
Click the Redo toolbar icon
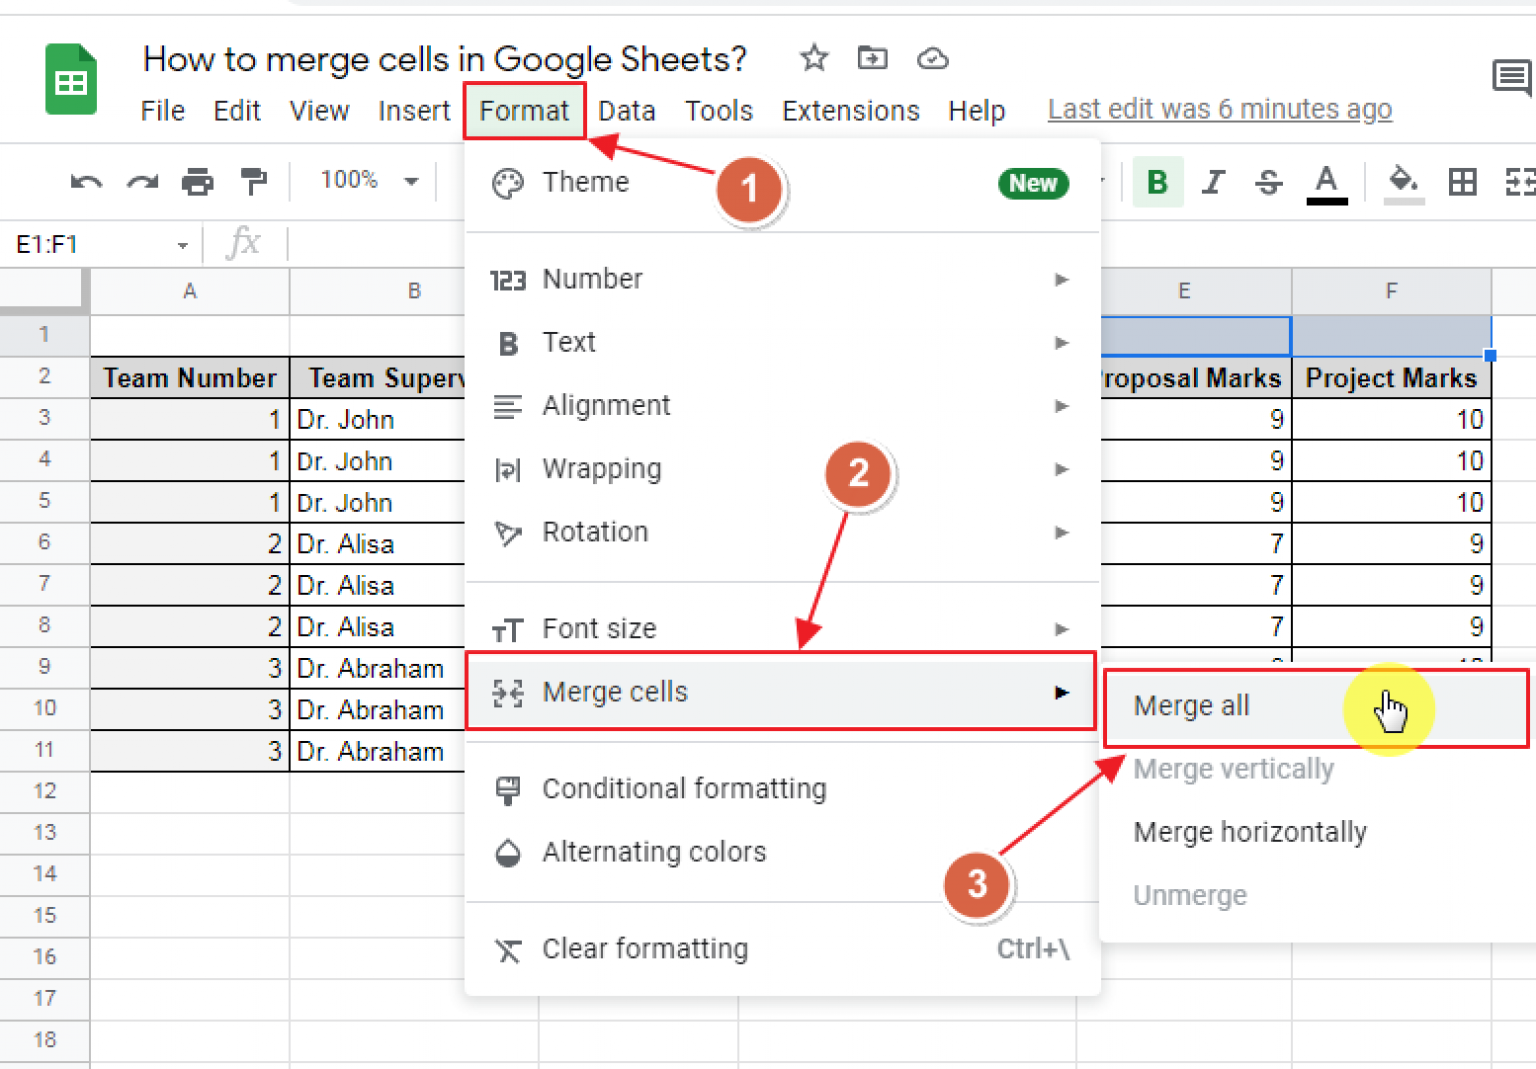click(x=142, y=182)
